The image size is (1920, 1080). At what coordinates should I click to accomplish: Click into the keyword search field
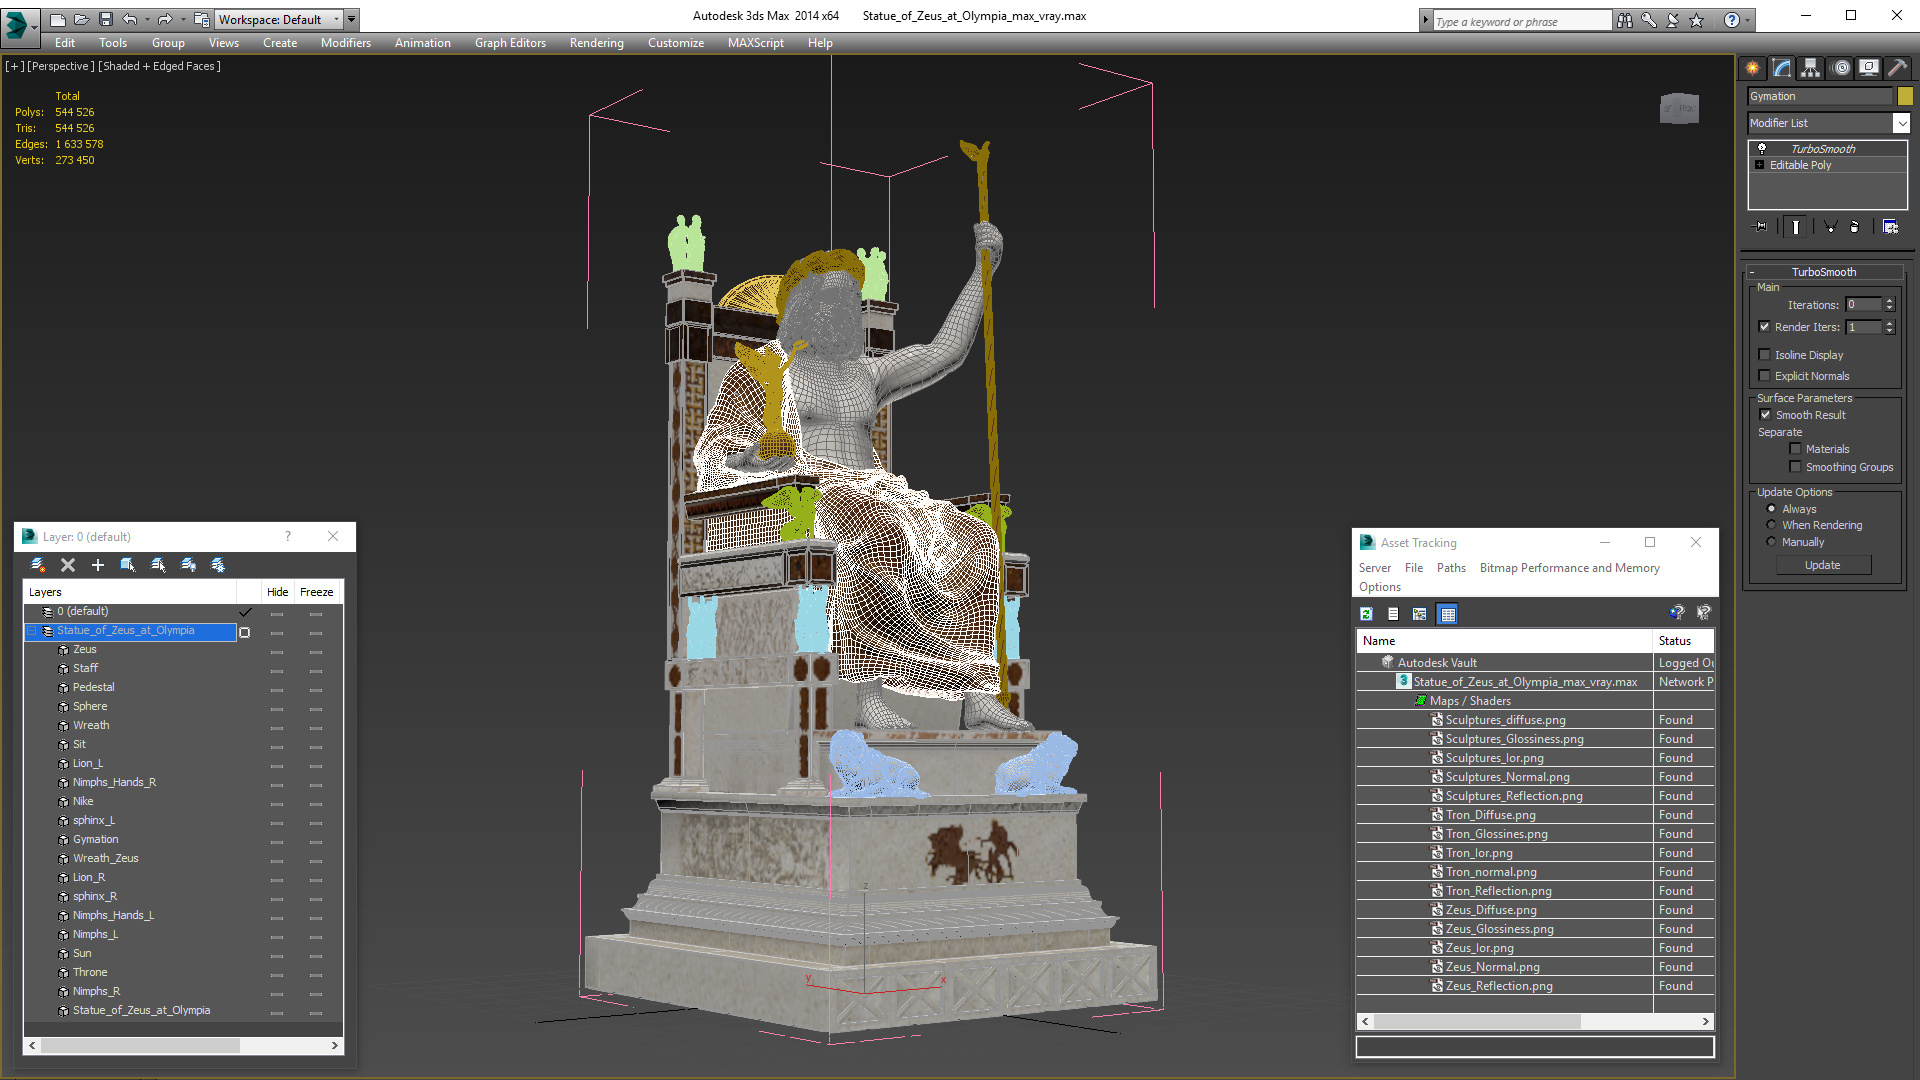(1521, 21)
